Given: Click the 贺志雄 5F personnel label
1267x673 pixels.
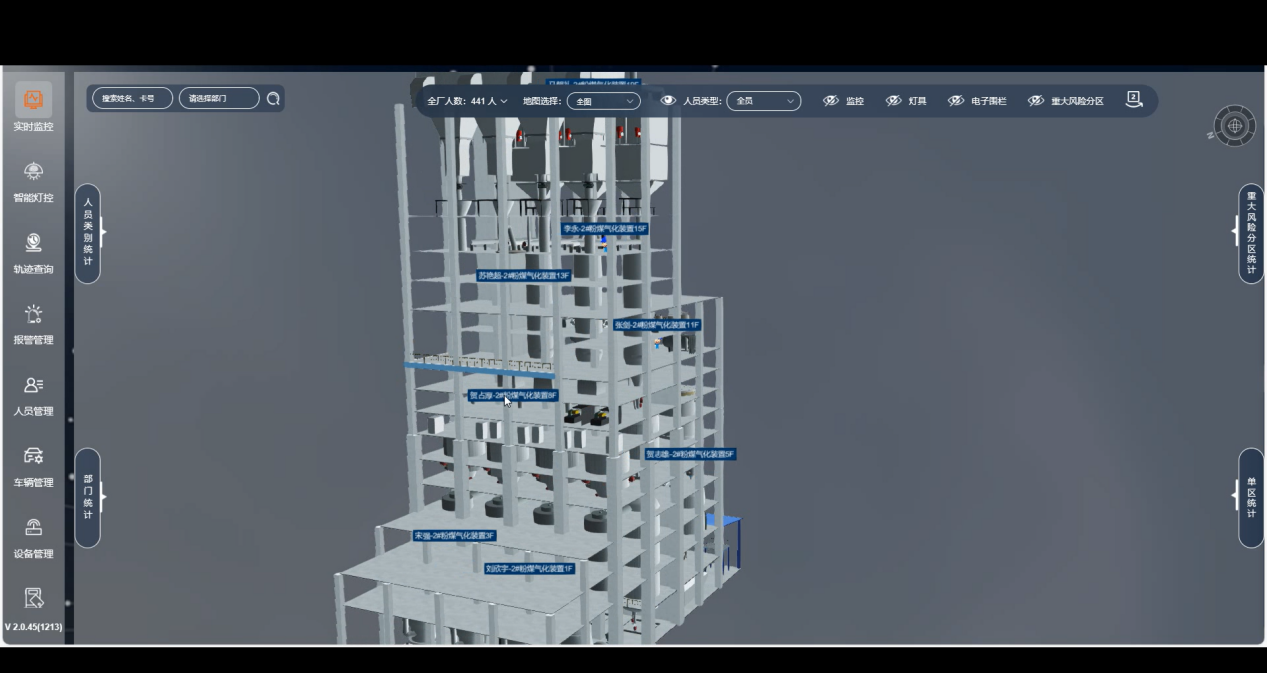Looking at the screenshot, I should (x=690, y=454).
